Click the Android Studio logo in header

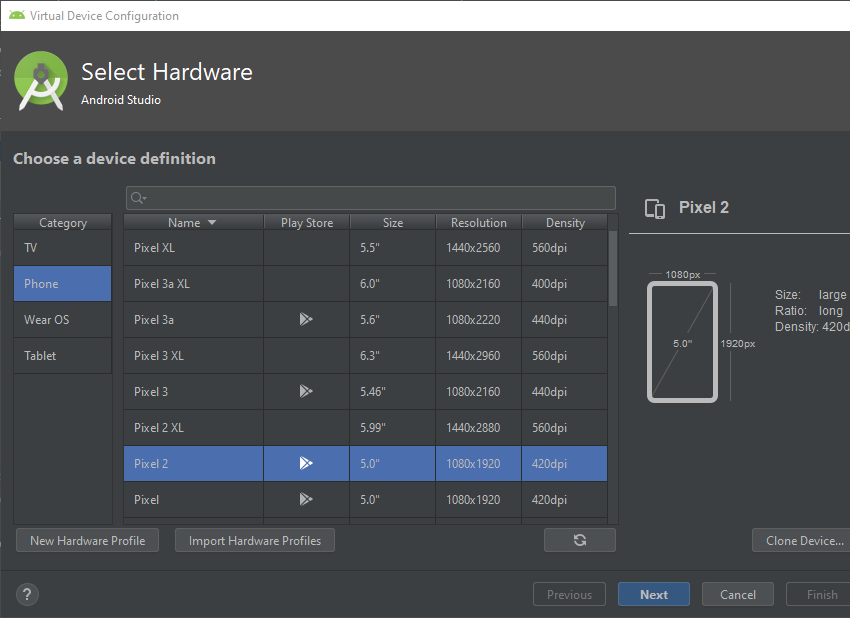[x=41, y=81]
